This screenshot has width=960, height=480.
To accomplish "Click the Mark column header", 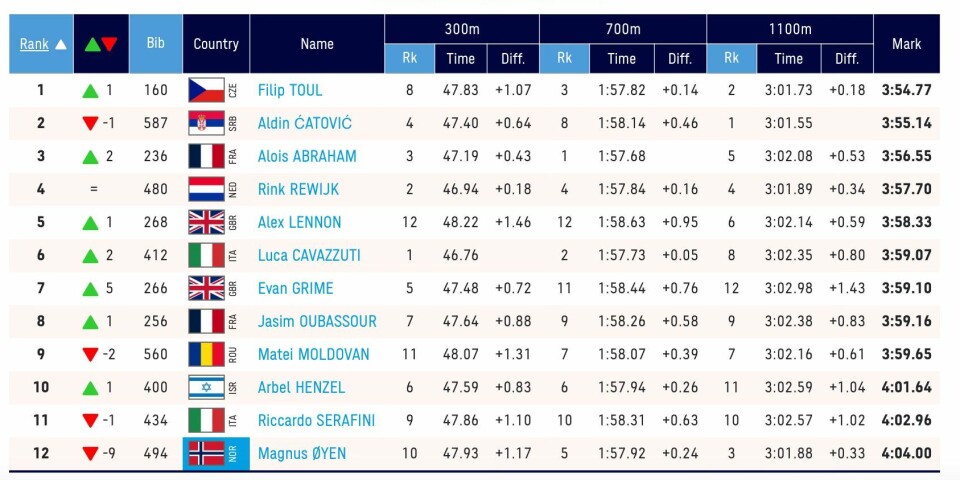I will click(906, 44).
